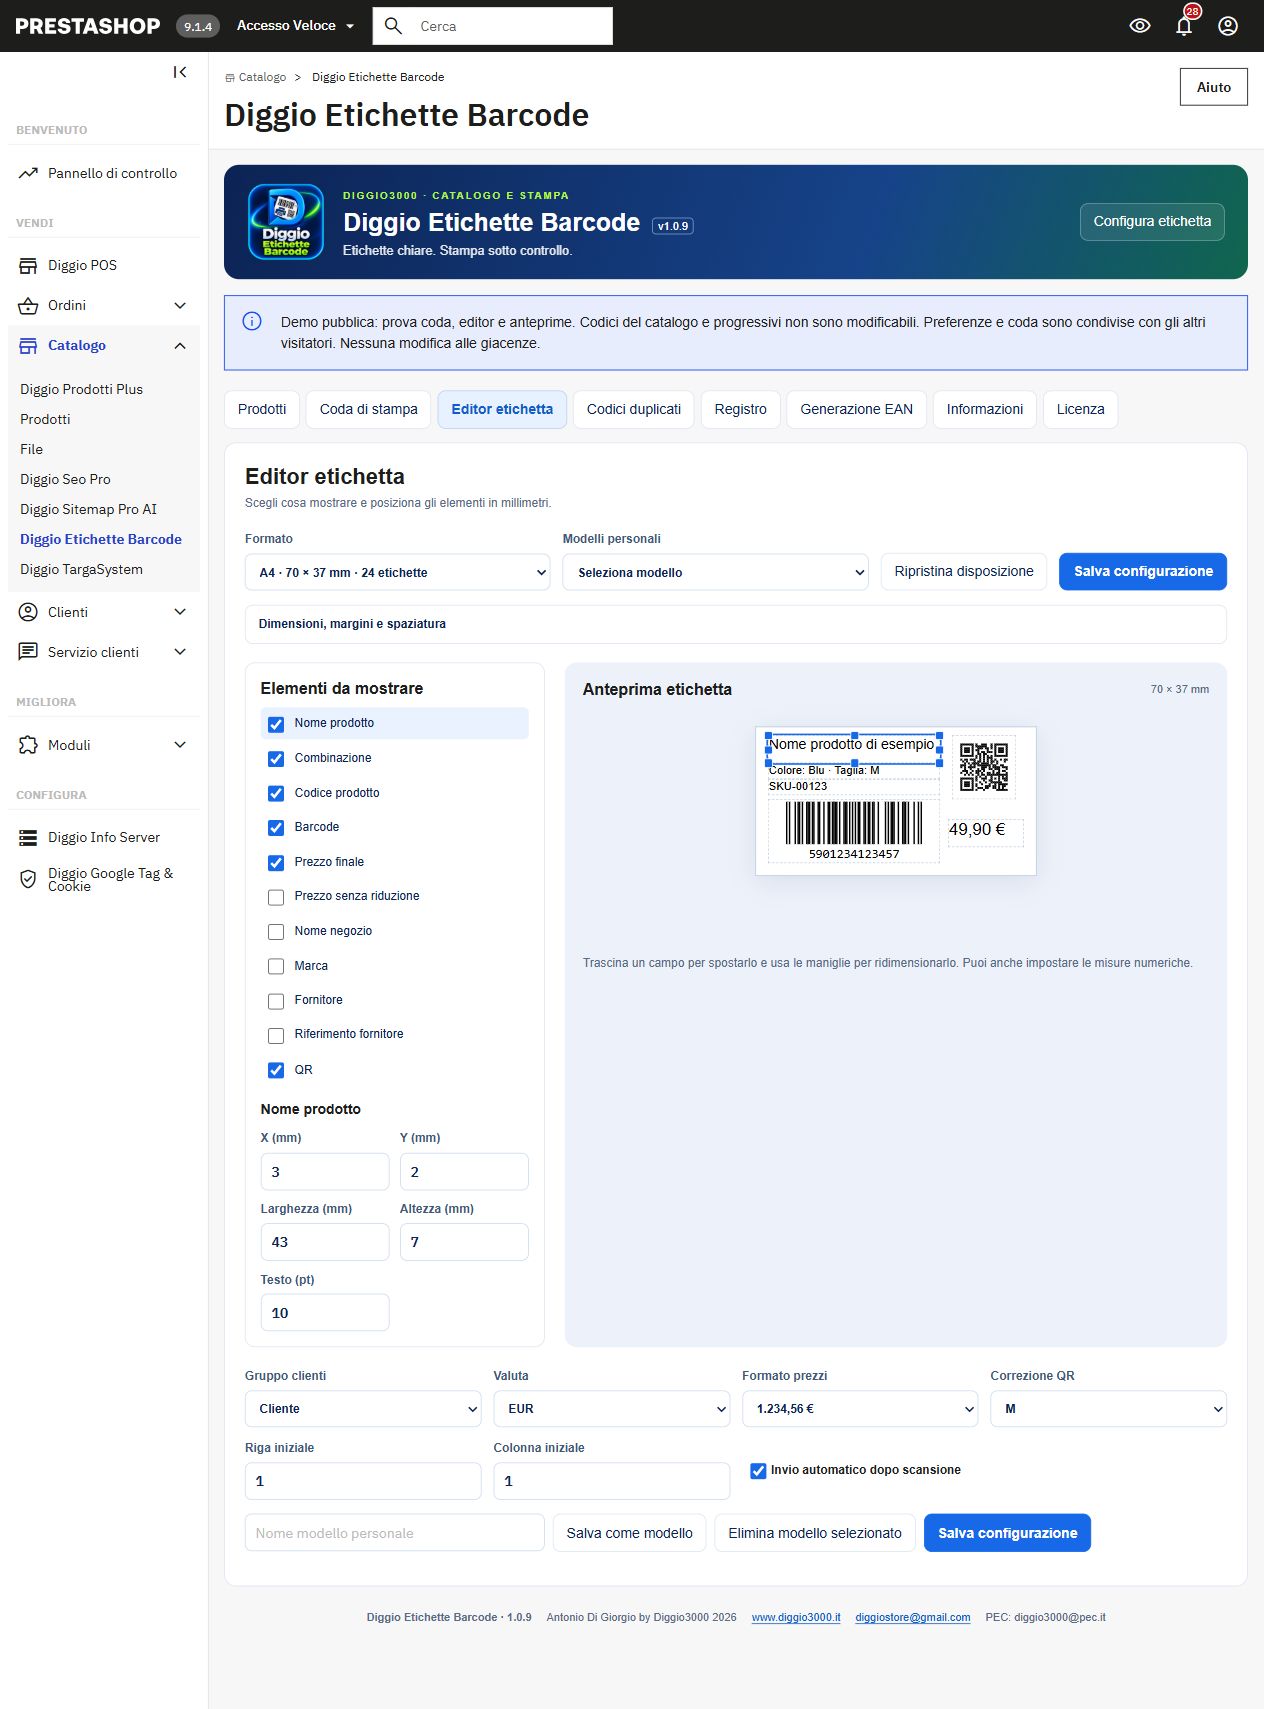1264x1709 pixels.
Task: Click the Pannello di controllo trend icon
Action: (x=28, y=173)
